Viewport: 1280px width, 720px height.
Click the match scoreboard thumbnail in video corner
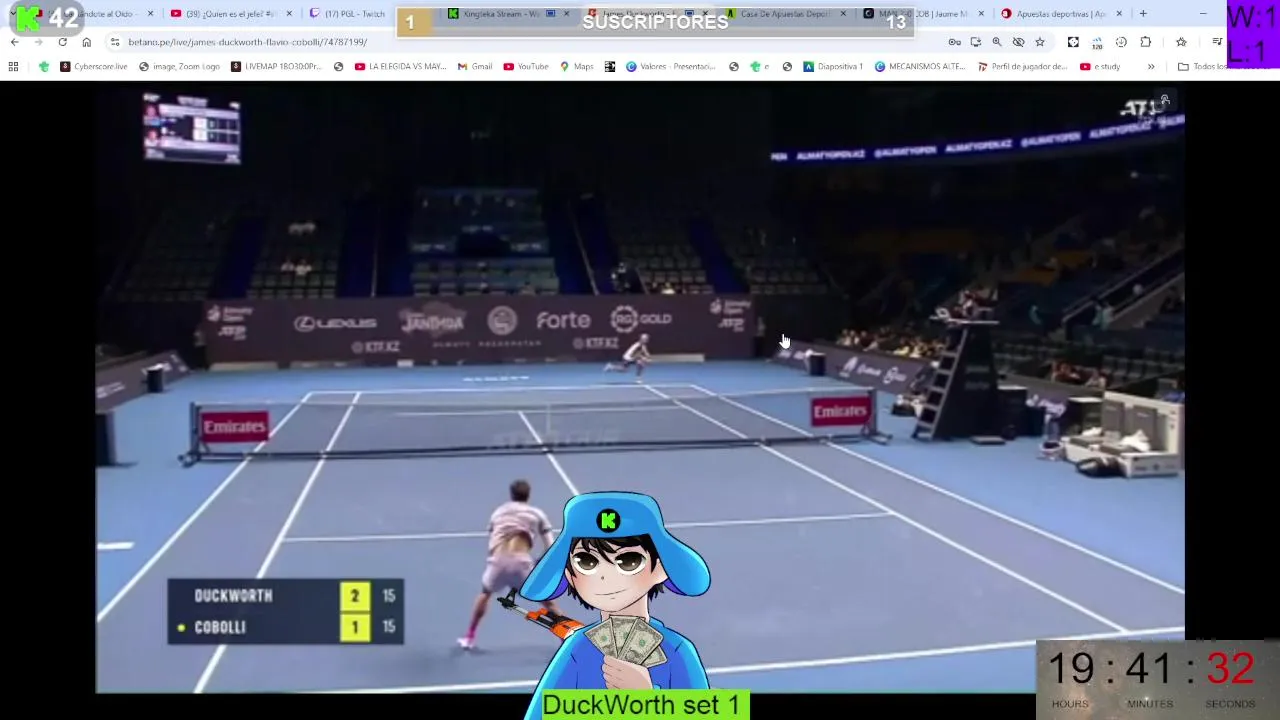click(x=191, y=128)
